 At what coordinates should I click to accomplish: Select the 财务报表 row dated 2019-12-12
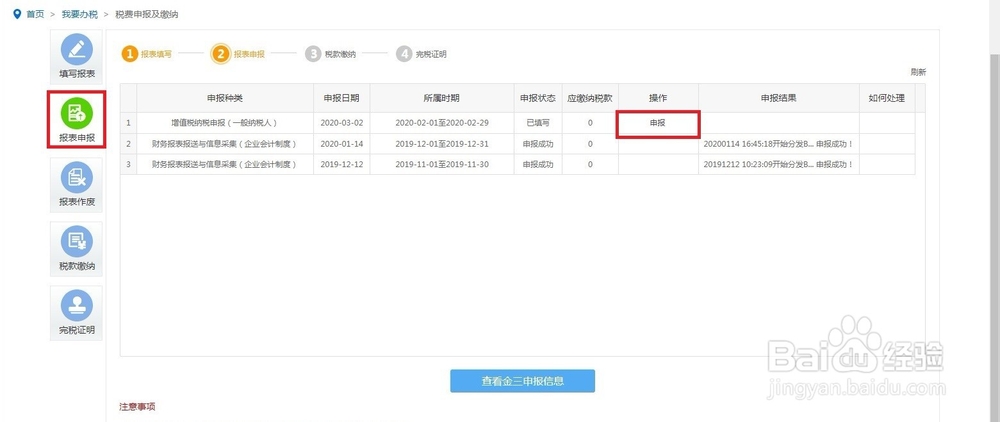(517, 164)
